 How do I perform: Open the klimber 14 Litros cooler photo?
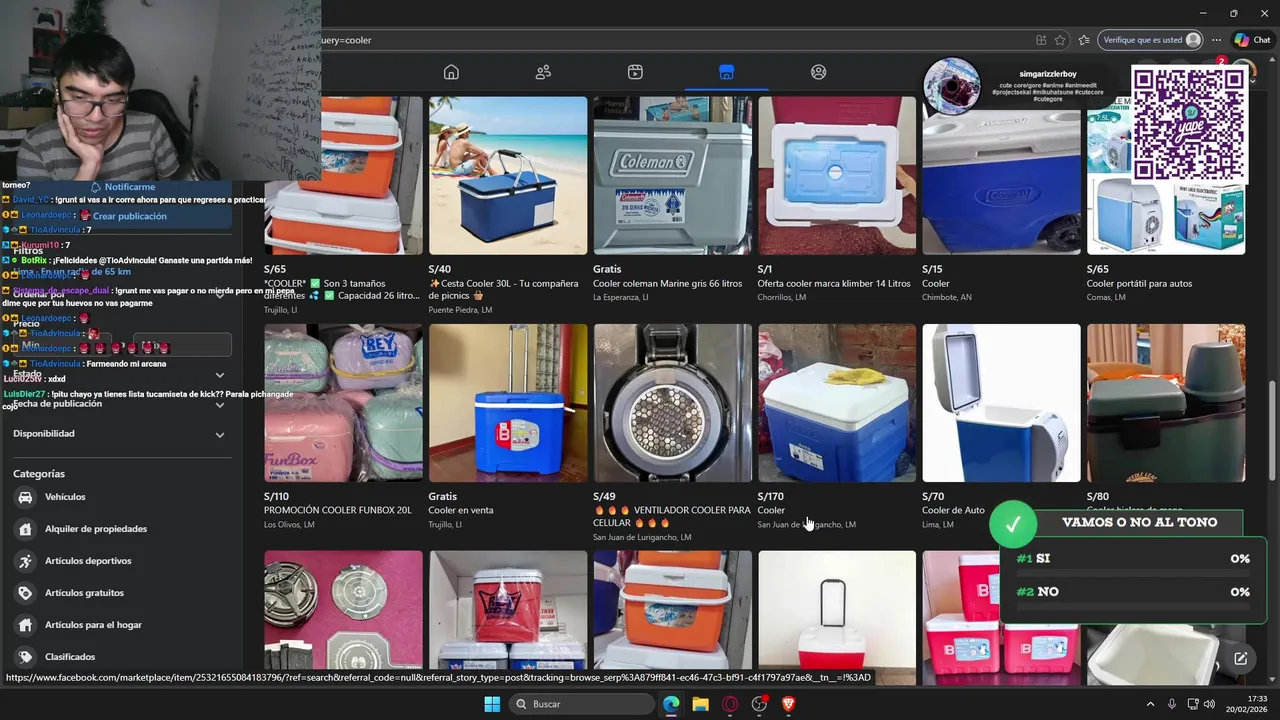(x=837, y=175)
